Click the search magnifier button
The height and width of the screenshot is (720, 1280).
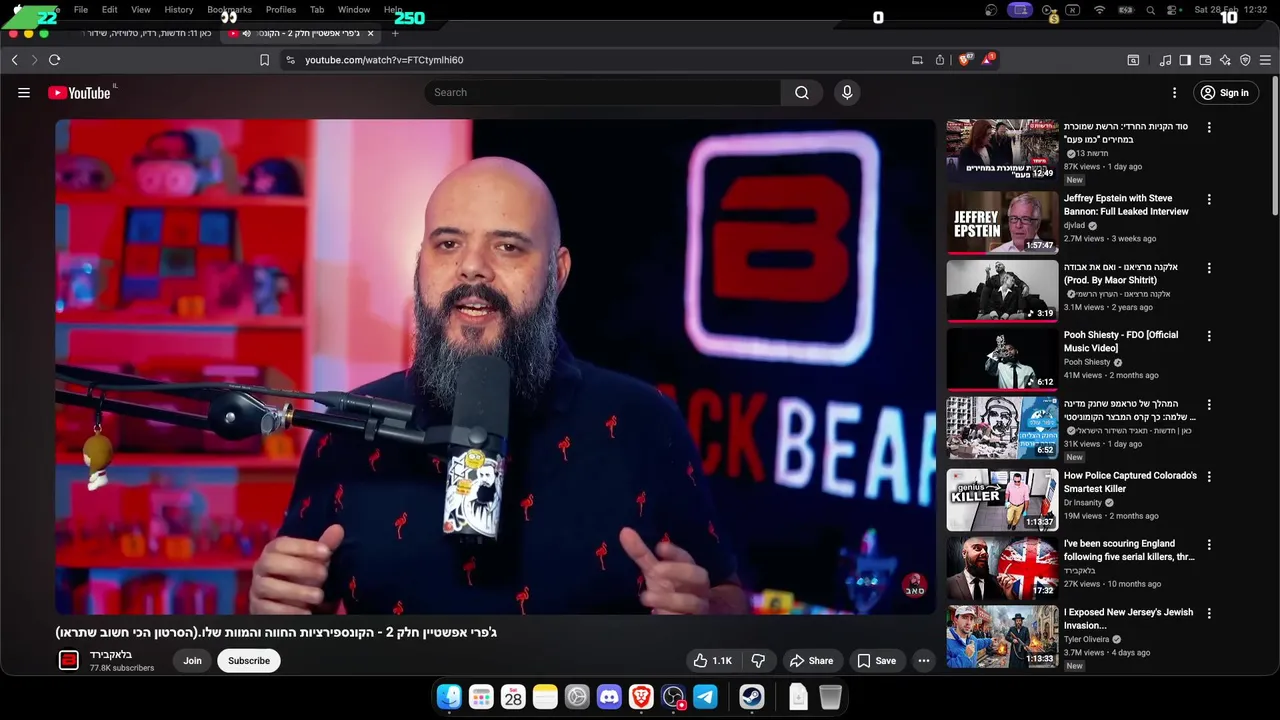click(x=802, y=93)
